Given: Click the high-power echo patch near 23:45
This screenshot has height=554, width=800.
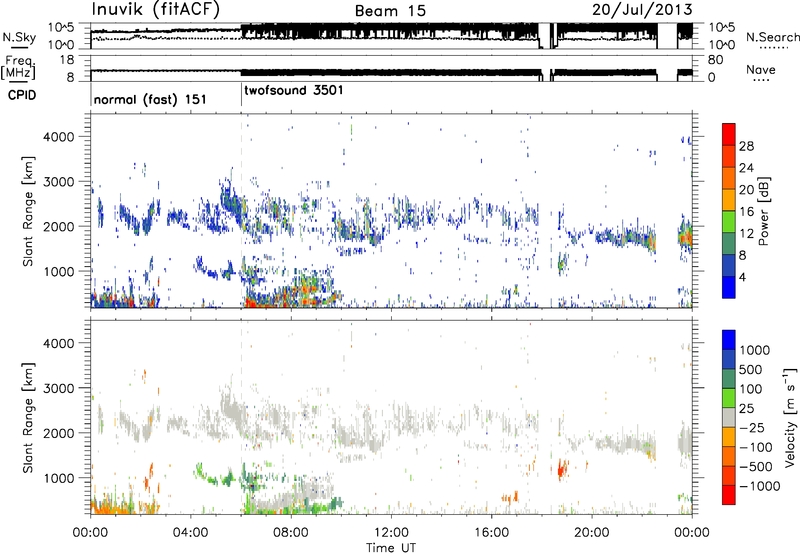Looking at the screenshot, I should tap(686, 236).
